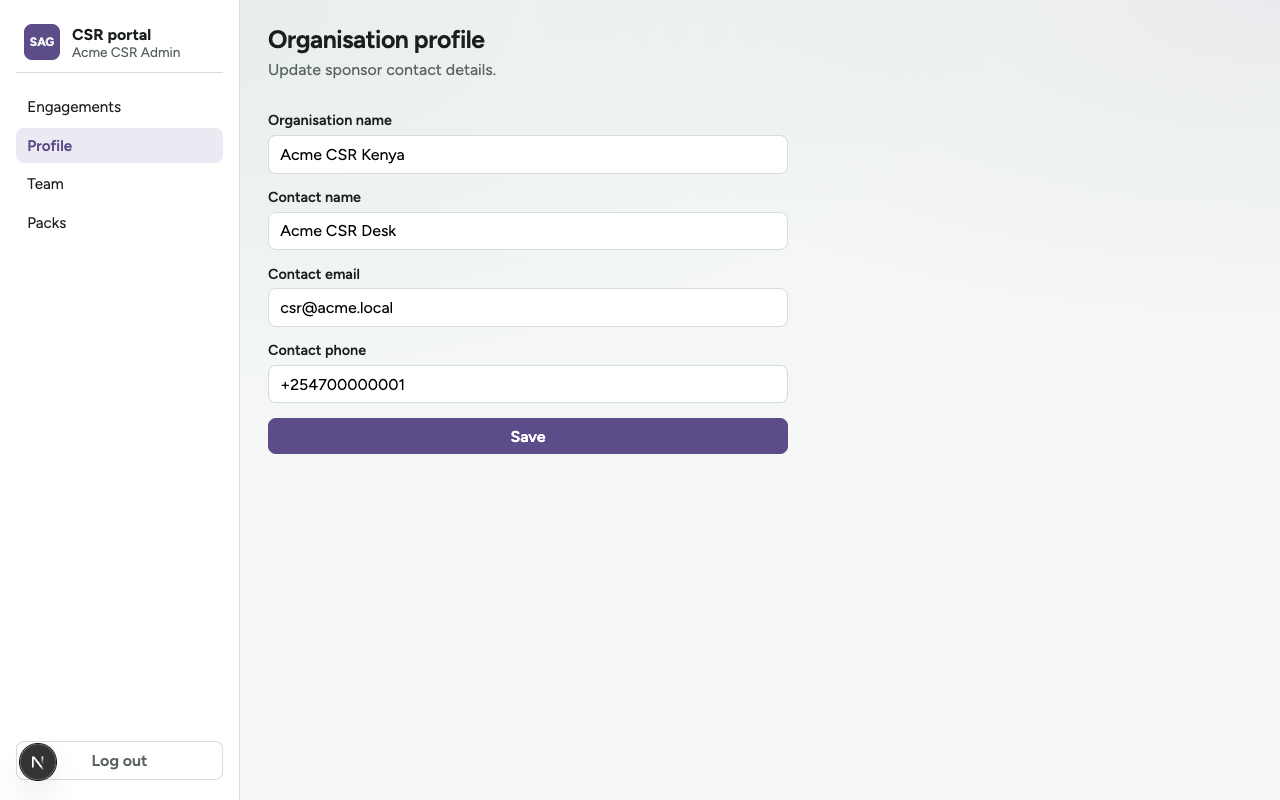Click the Contact phone input
This screenshot has height=800, width=1280.
(528, 384)
